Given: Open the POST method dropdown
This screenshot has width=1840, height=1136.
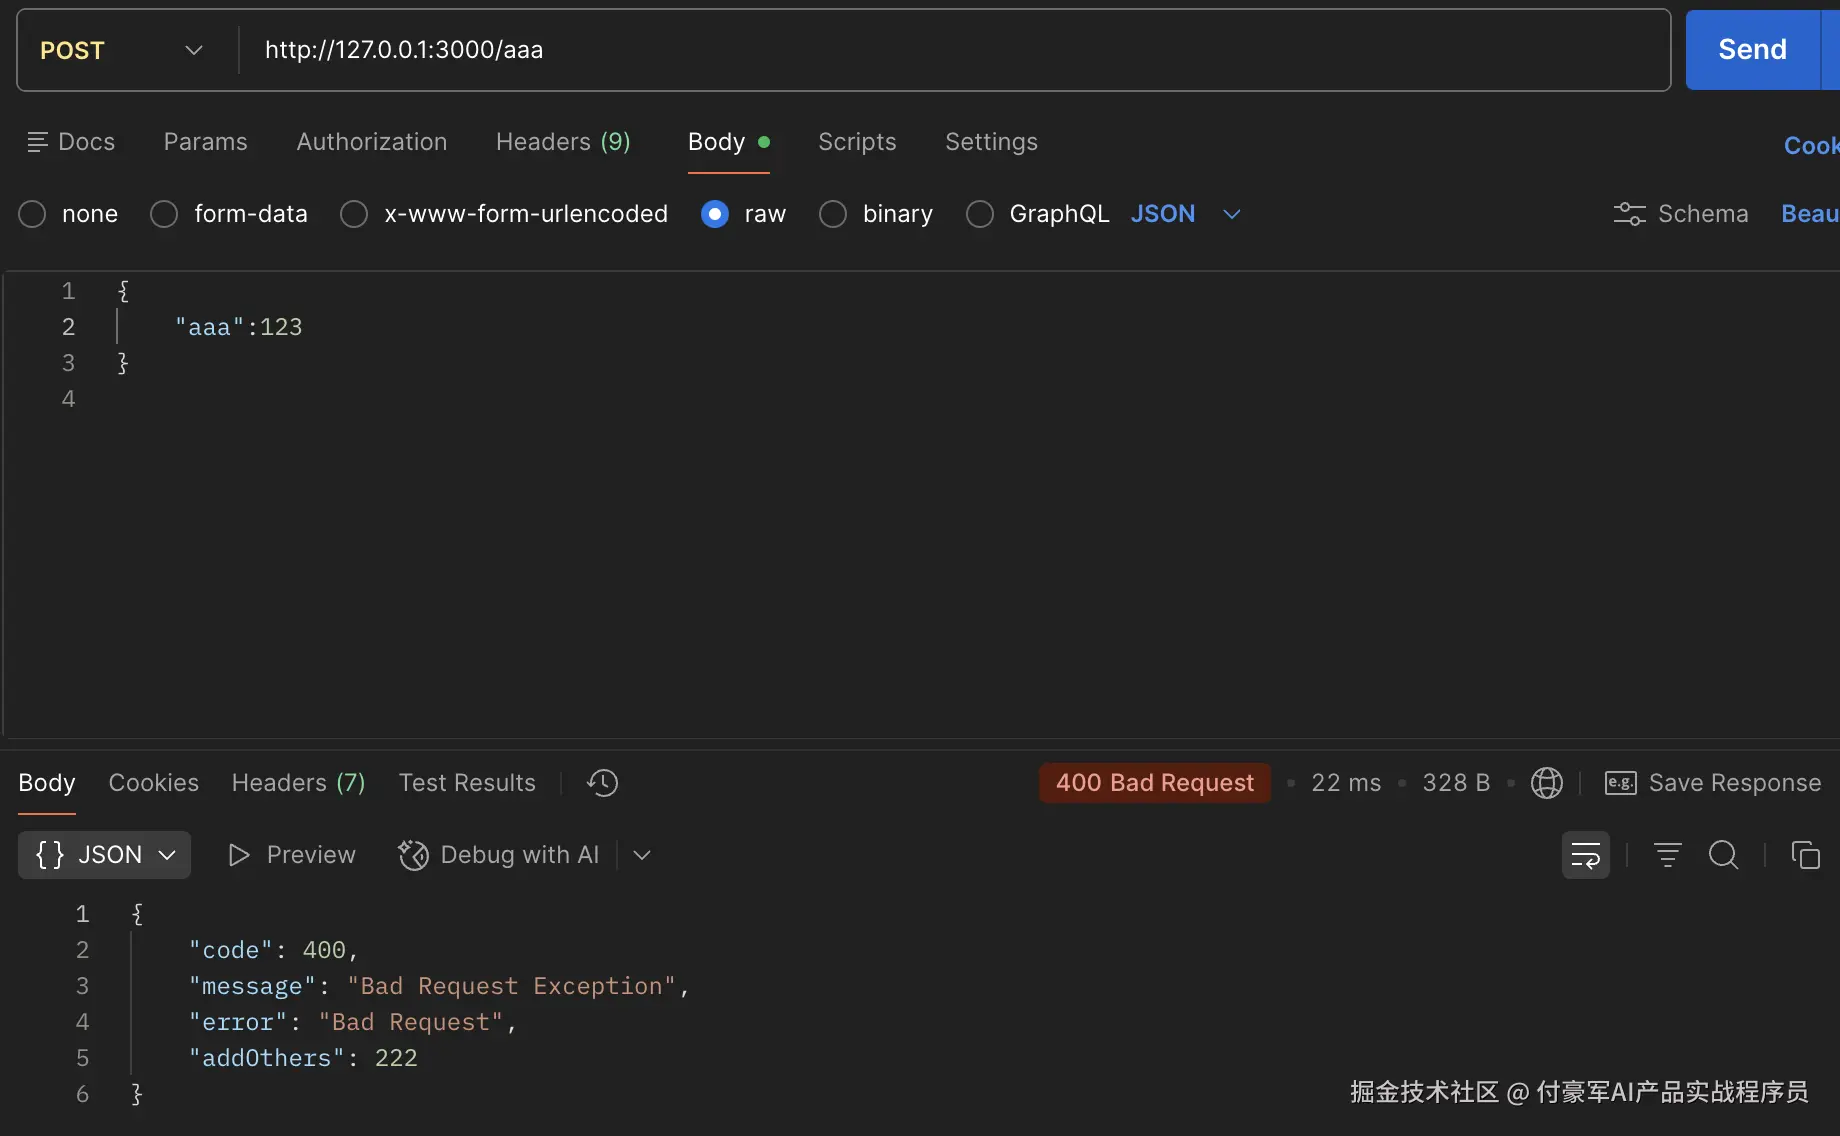Looking at the screenshot, I should [x=121, y=50].
